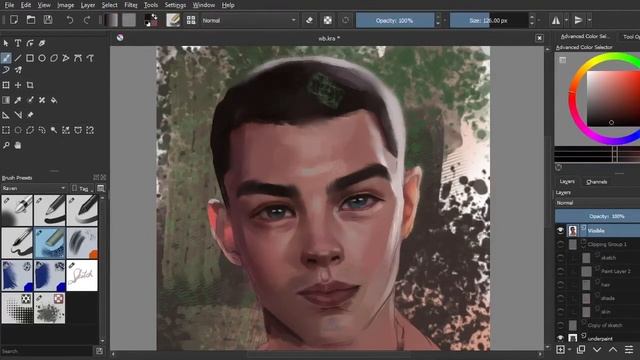Select the Assistant tool
The width and height of the screenshot is (640, 360).
click(6, 115)
